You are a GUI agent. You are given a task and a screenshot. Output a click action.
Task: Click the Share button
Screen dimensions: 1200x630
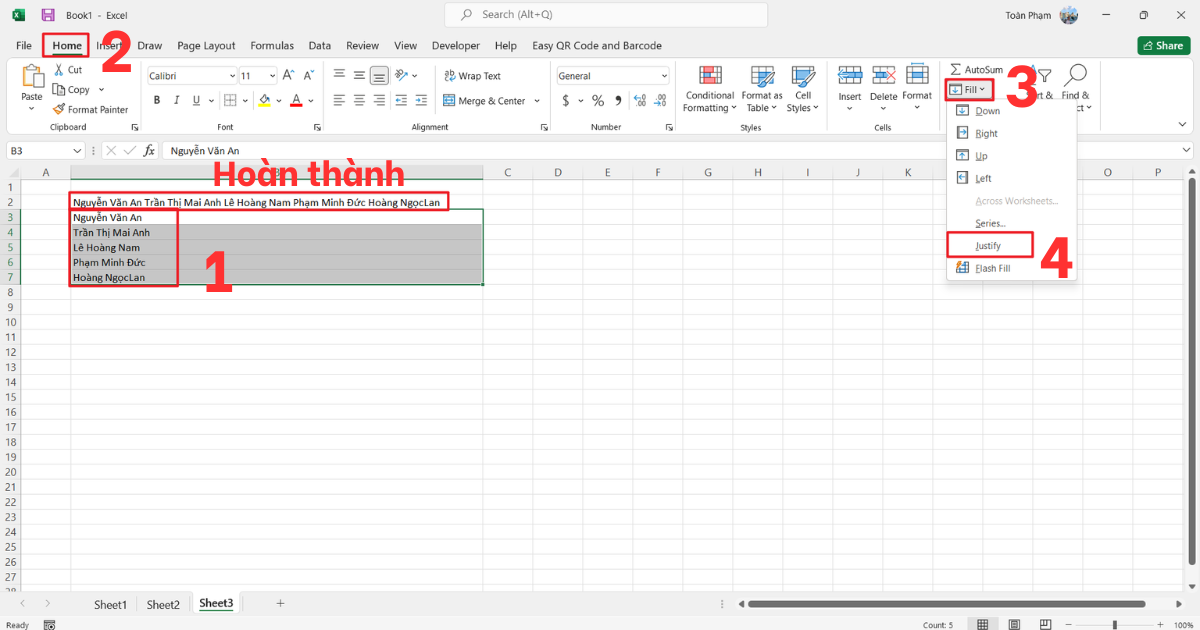coord(1163,45)
